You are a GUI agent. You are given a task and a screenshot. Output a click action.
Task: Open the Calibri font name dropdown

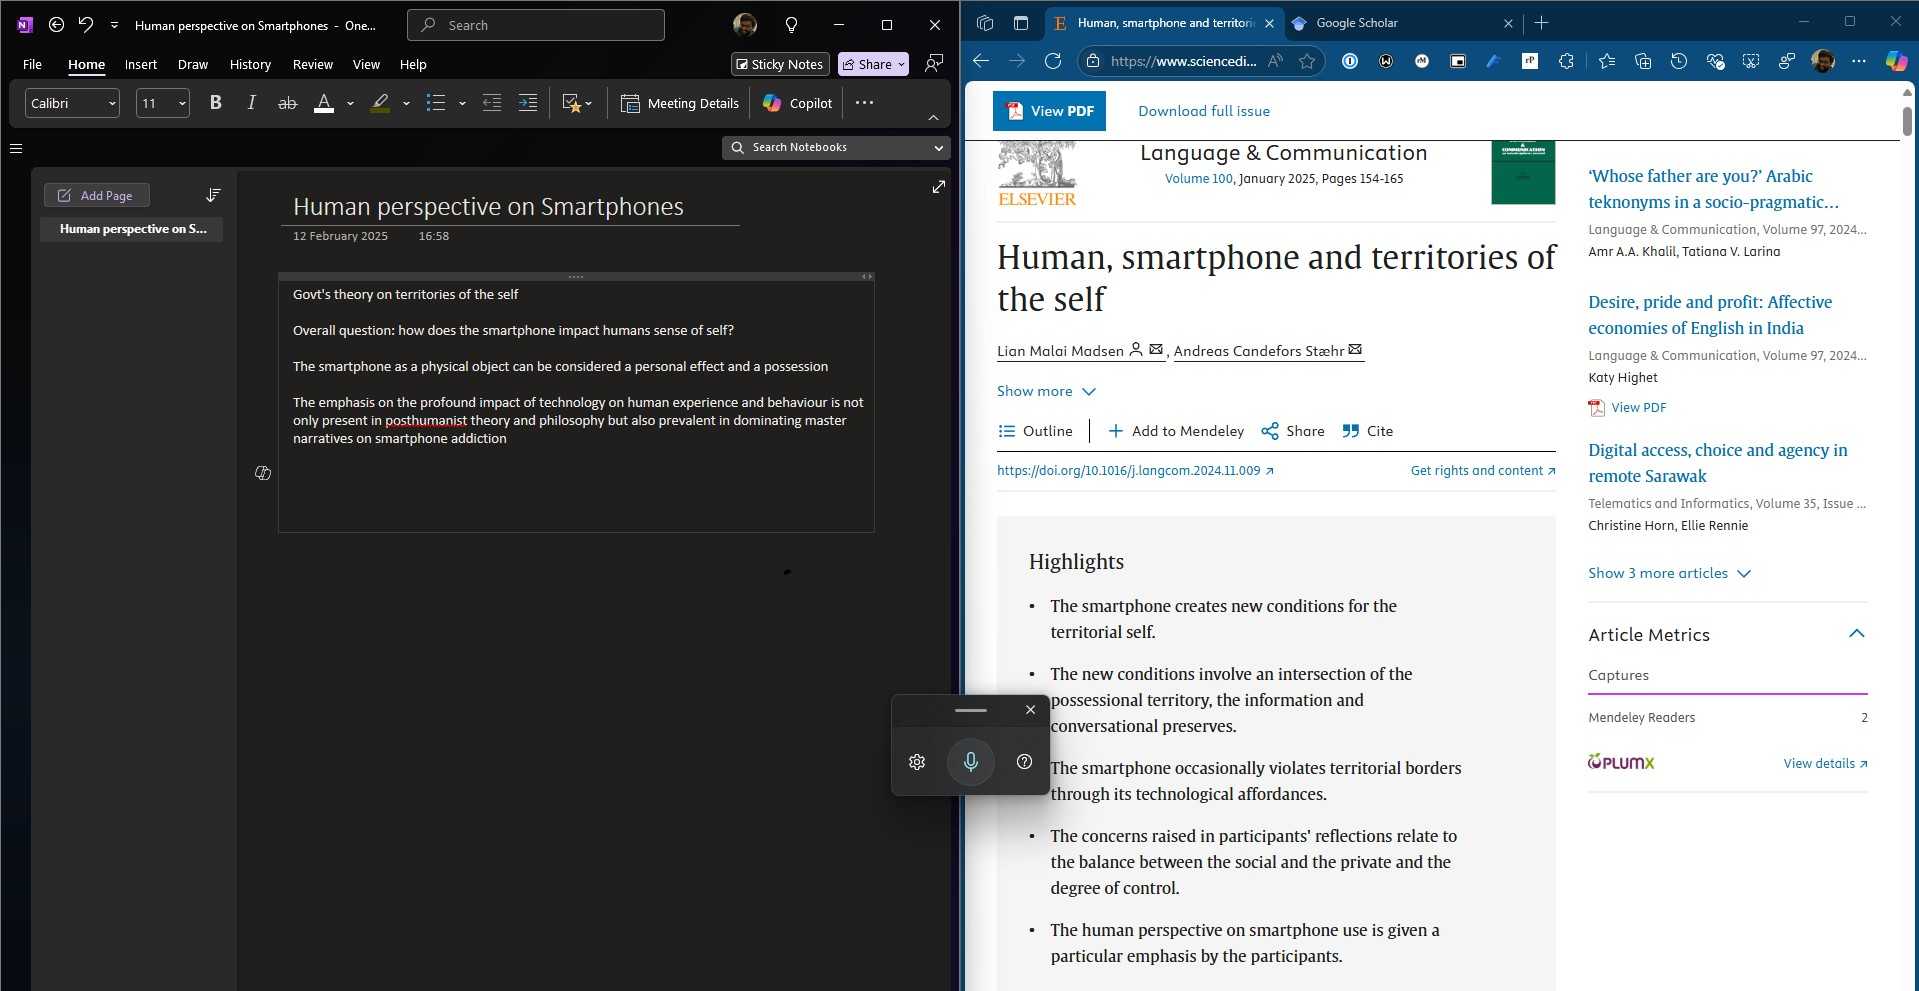tap(72, 103)
